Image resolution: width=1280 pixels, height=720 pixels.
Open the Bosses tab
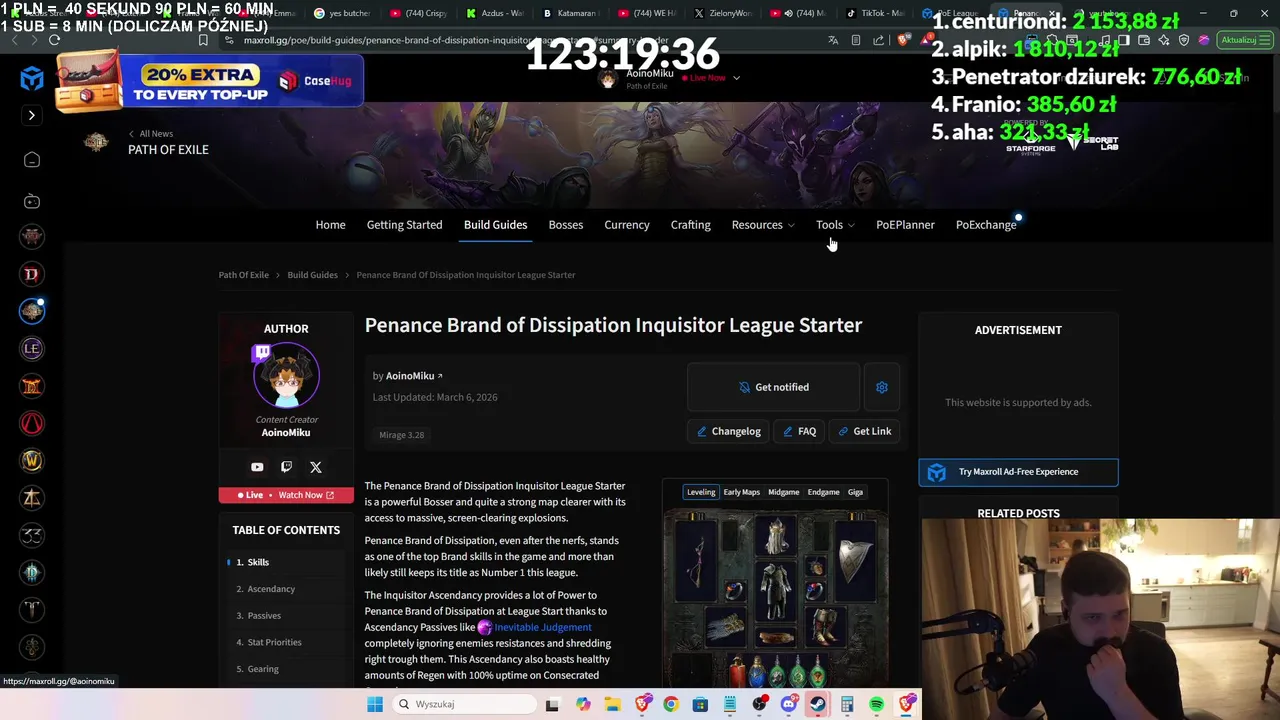[x=565, y=225]
